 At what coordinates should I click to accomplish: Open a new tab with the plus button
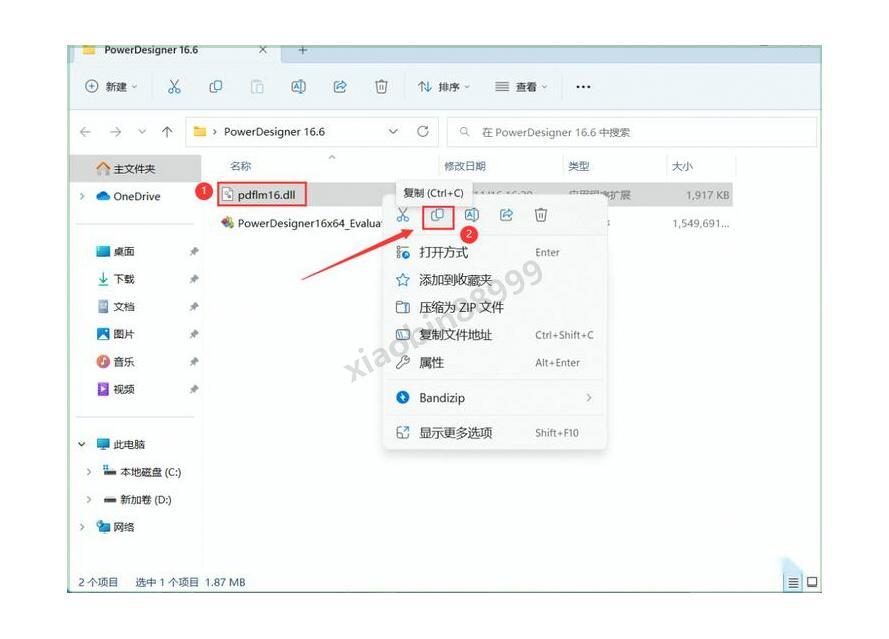[x=303, y=50]
